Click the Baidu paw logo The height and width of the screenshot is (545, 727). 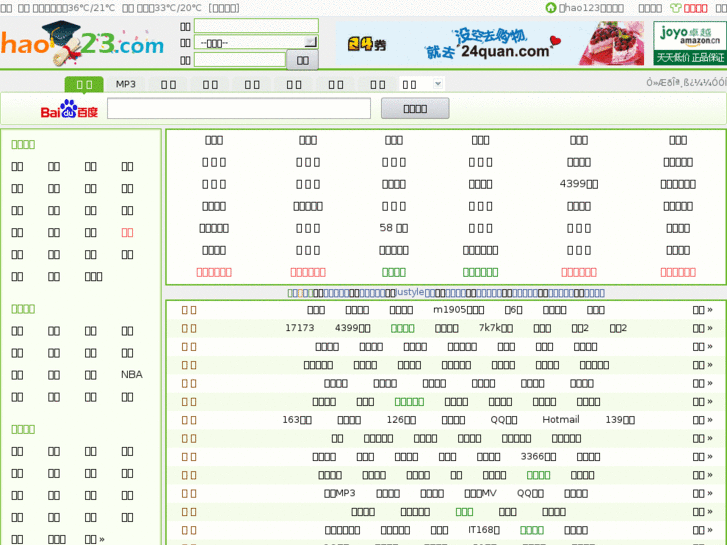pyautogui.click(x=69, y=109)
